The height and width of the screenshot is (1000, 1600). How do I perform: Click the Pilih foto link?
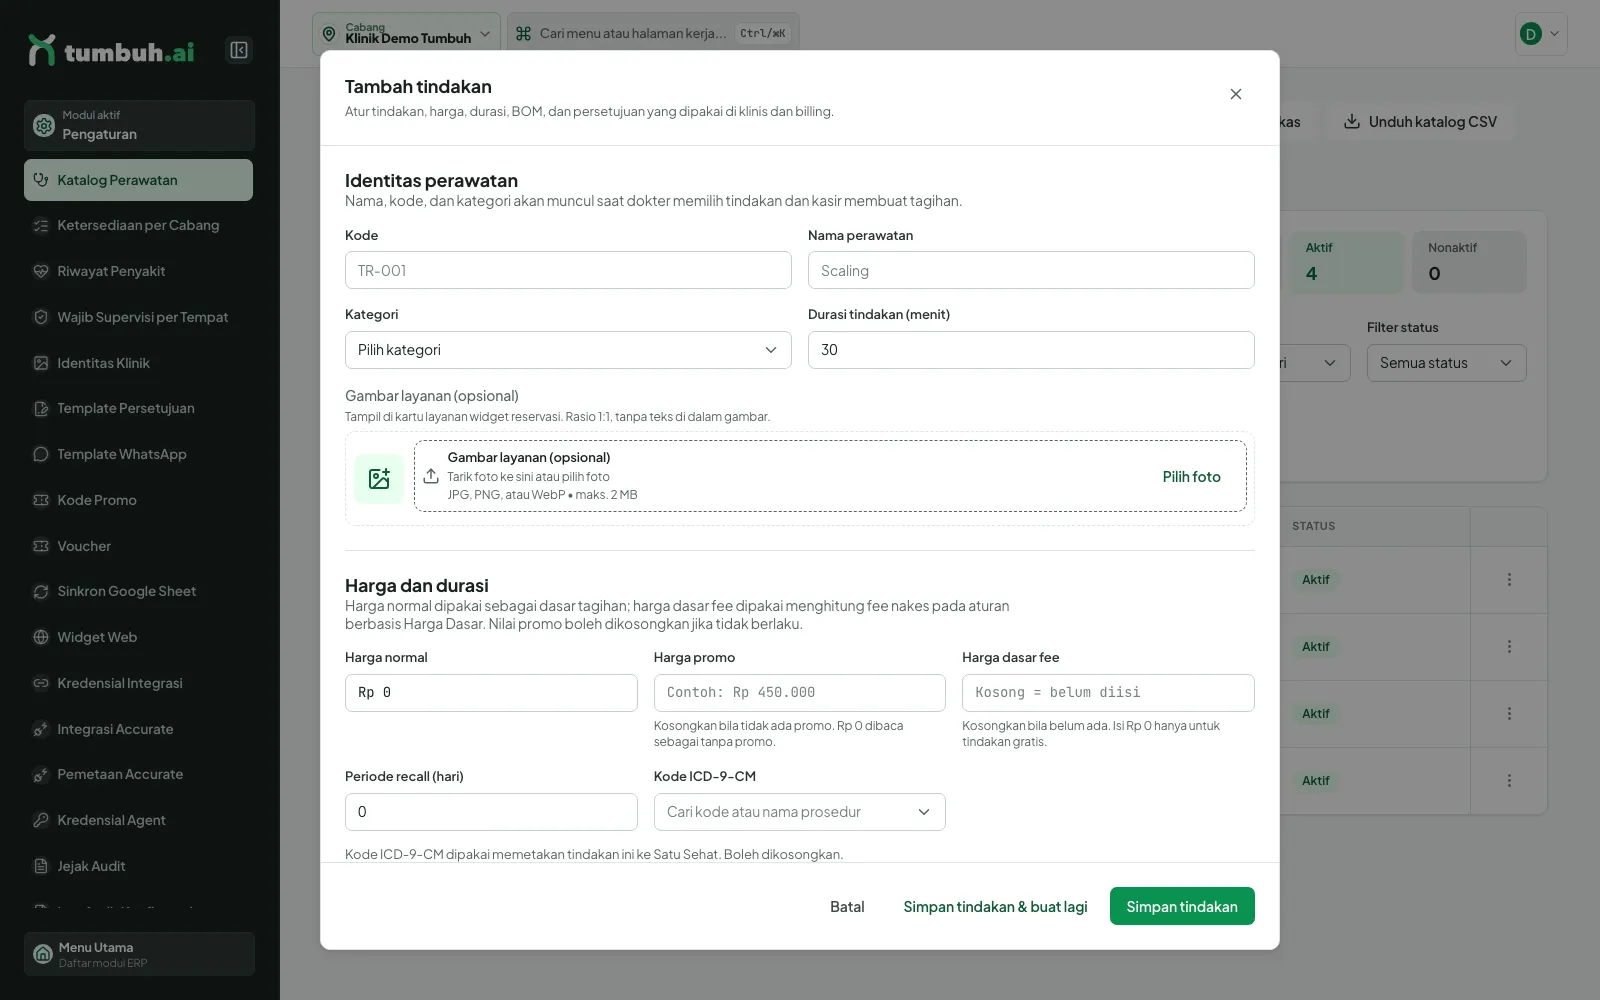point(1191,477)
